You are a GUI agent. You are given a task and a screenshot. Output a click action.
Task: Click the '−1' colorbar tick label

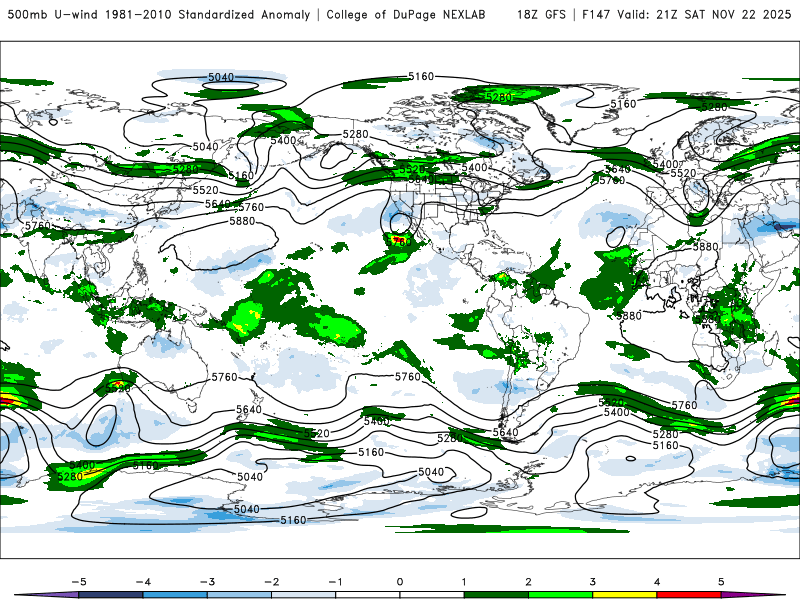(335, 582)
